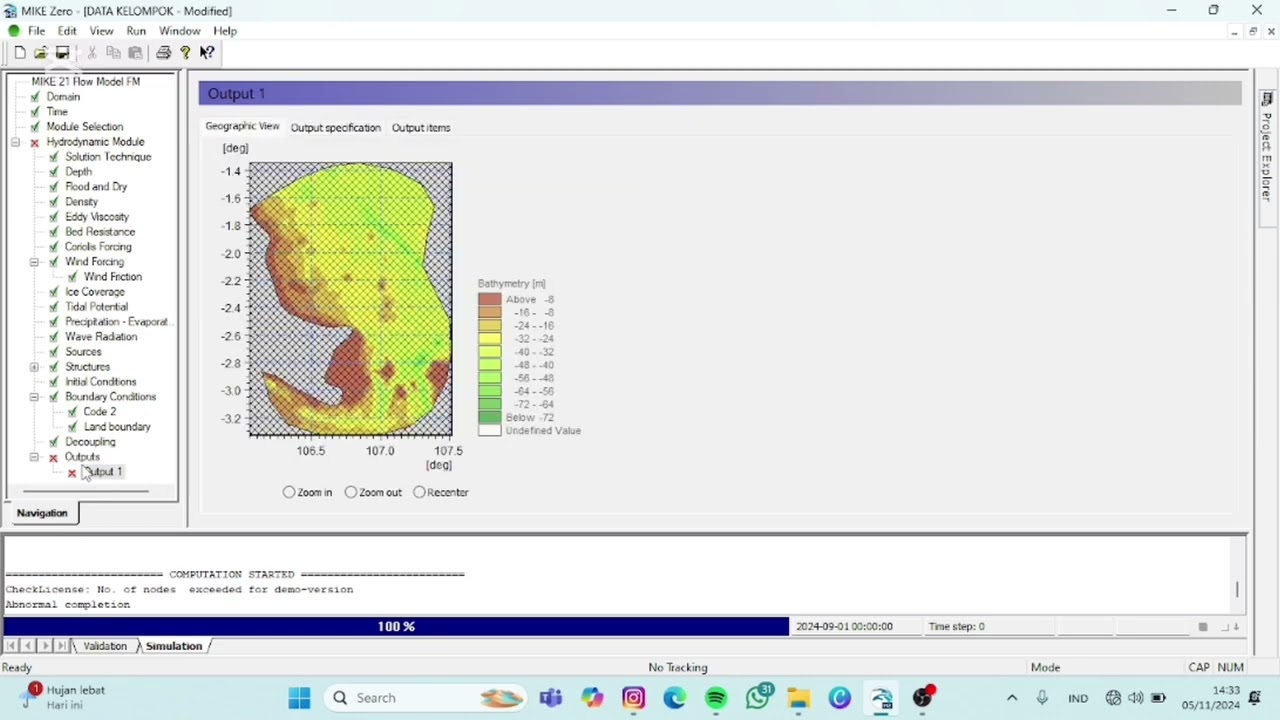1280x720 pixels.
Task: Click the New file toolbar icon
Action: click(20, 52)
